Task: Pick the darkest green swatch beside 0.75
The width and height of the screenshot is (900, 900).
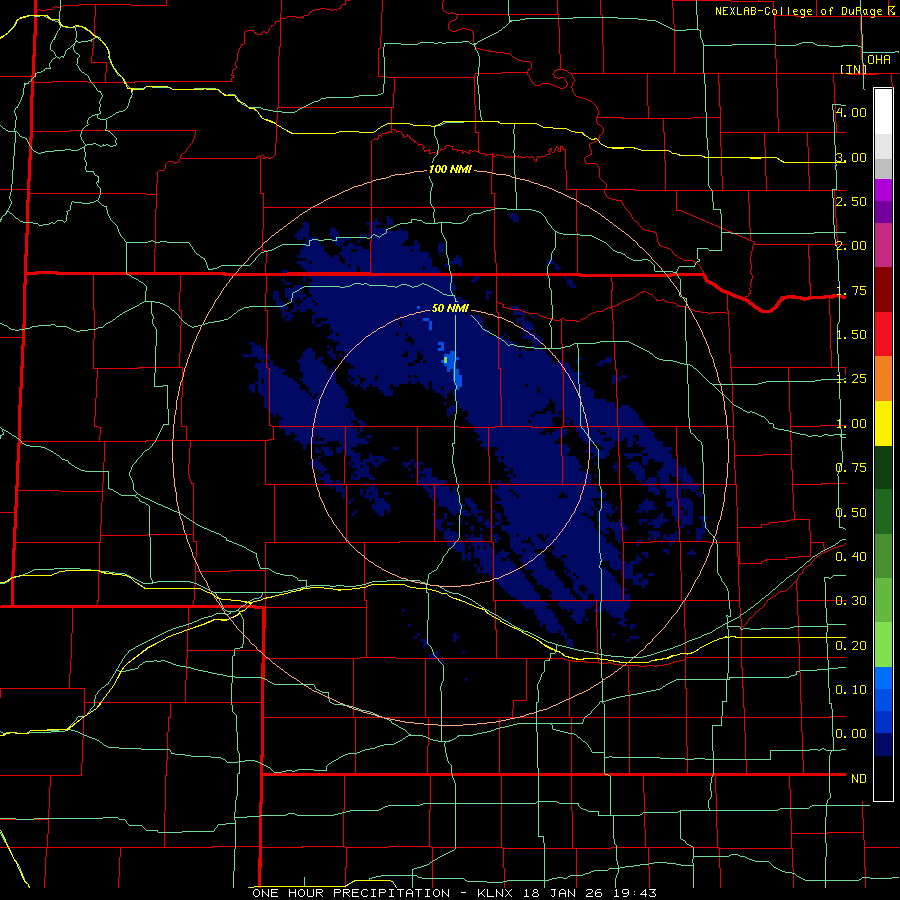Action: point(883,467)
